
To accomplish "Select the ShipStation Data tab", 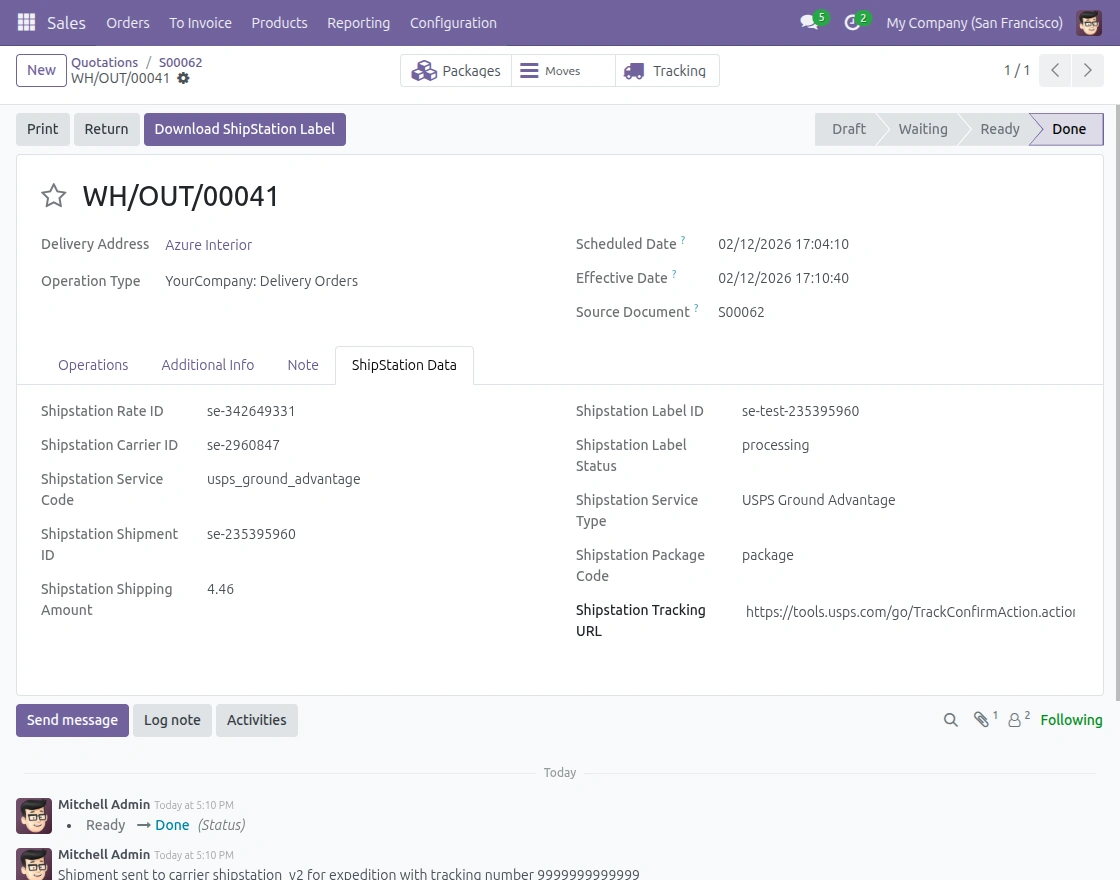I will coord(404,365).
